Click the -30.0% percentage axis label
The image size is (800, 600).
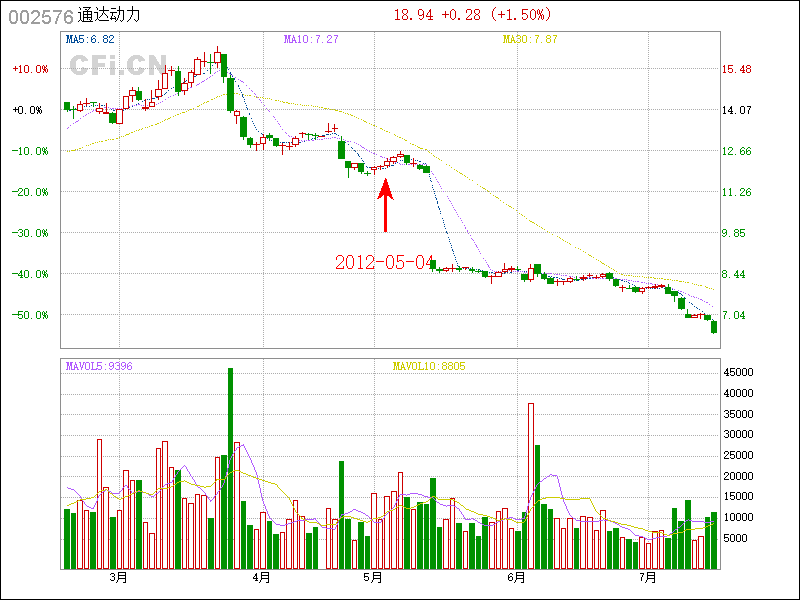click(x=27, y=233)
